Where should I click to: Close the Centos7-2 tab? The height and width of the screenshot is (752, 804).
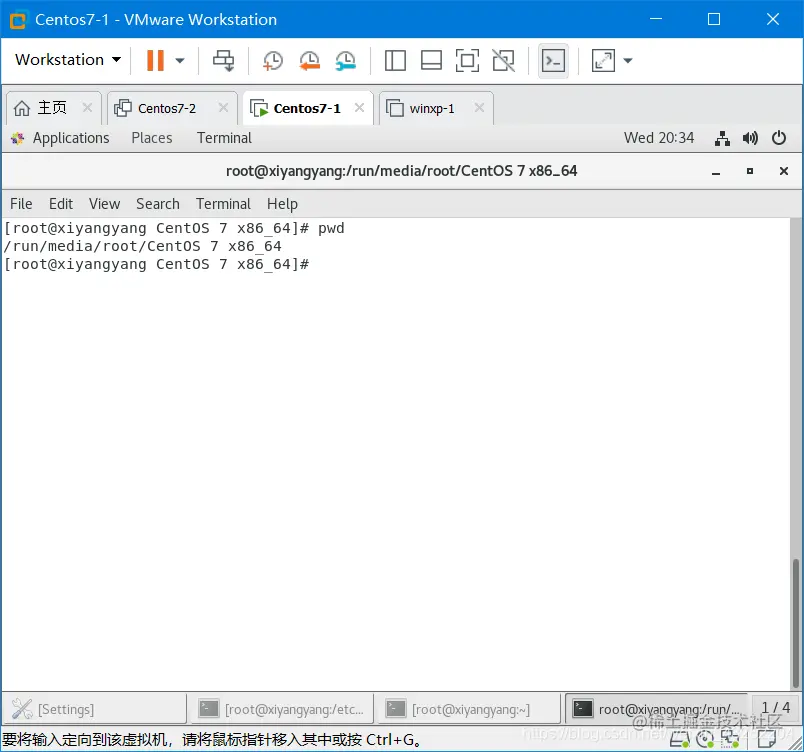[x=223, y=108]
